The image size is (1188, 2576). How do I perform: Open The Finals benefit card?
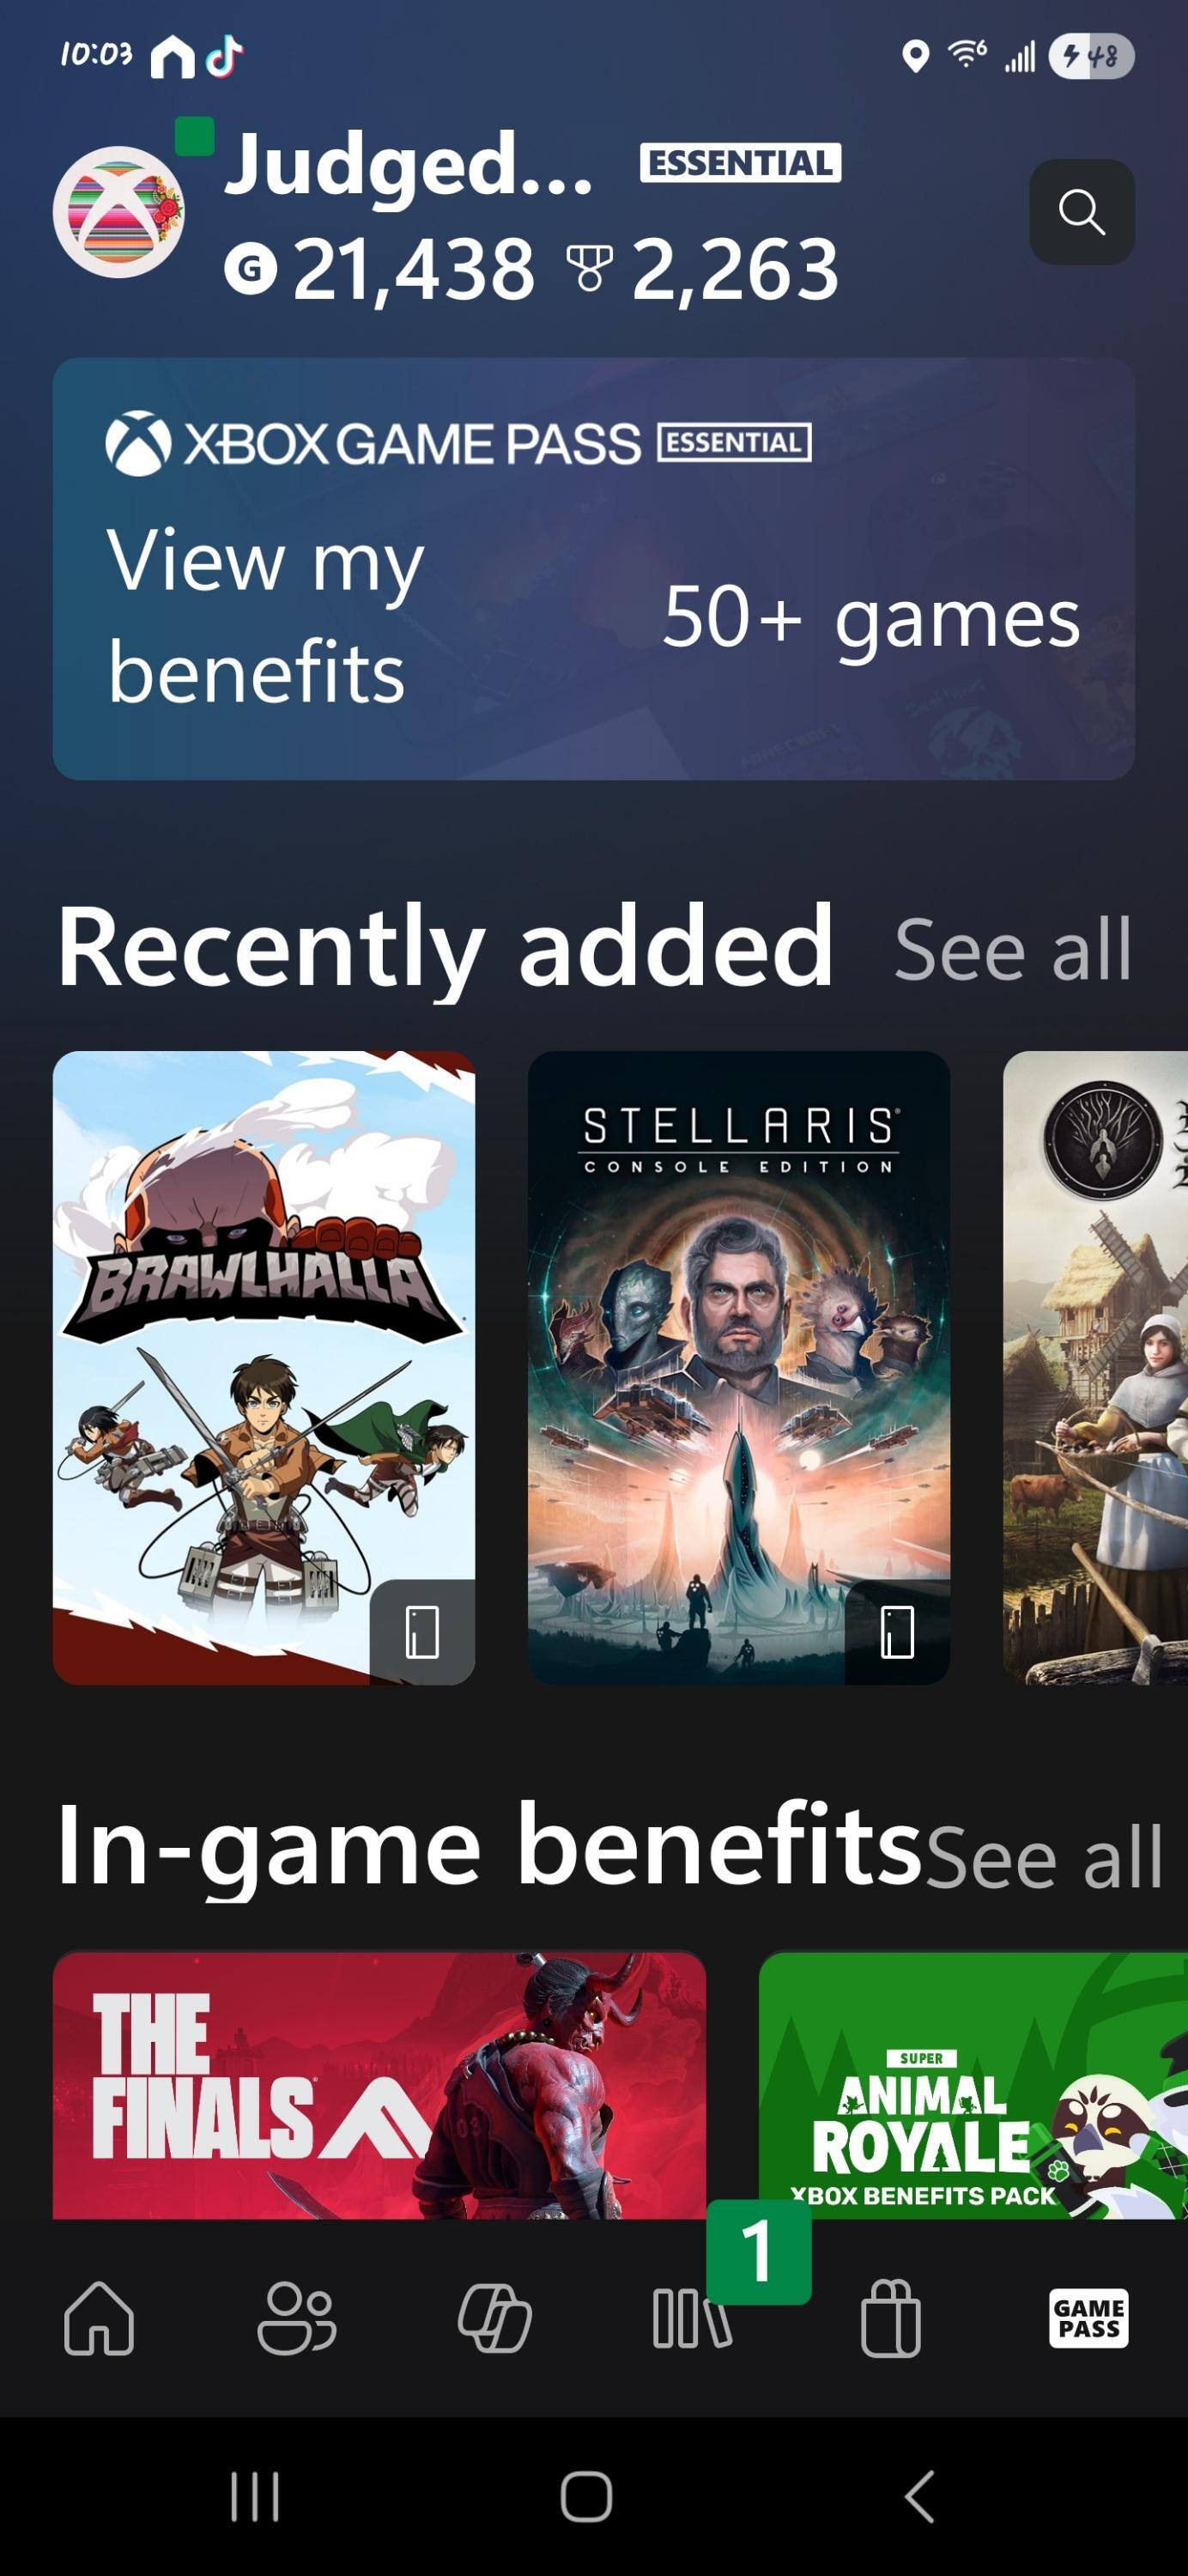tap(379, 2085)
